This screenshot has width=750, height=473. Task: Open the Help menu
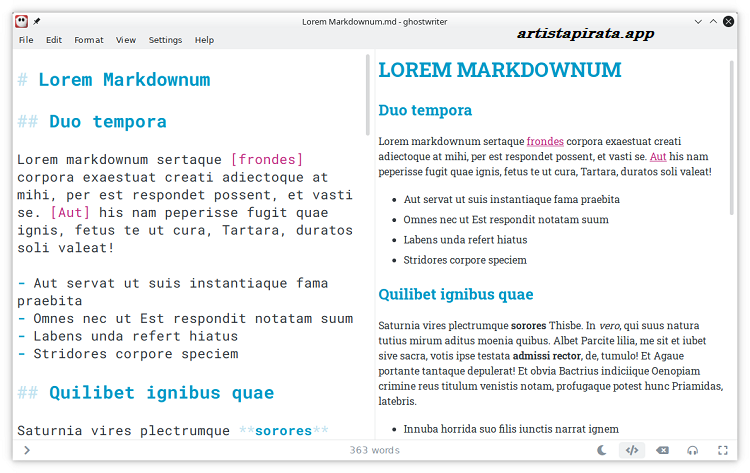pos(204,40)
